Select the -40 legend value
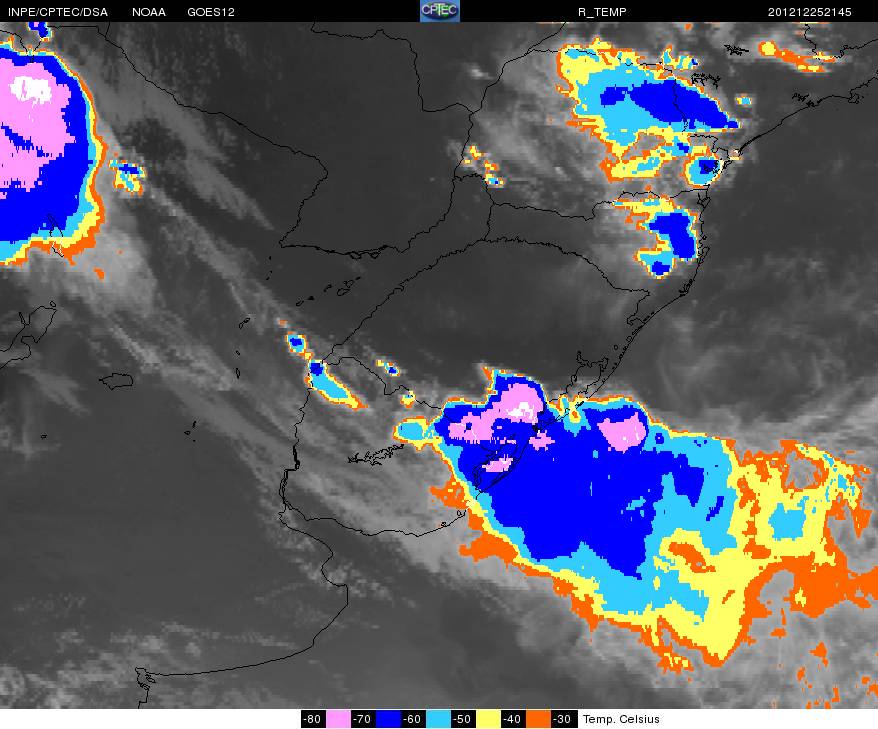The height and width of the screenshot is (729, 878). [x=513, y=719]
